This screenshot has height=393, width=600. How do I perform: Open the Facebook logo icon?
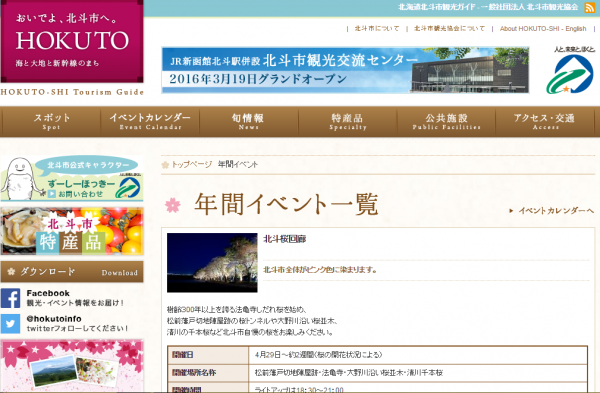pyautogui.click(x=10, y=298)
